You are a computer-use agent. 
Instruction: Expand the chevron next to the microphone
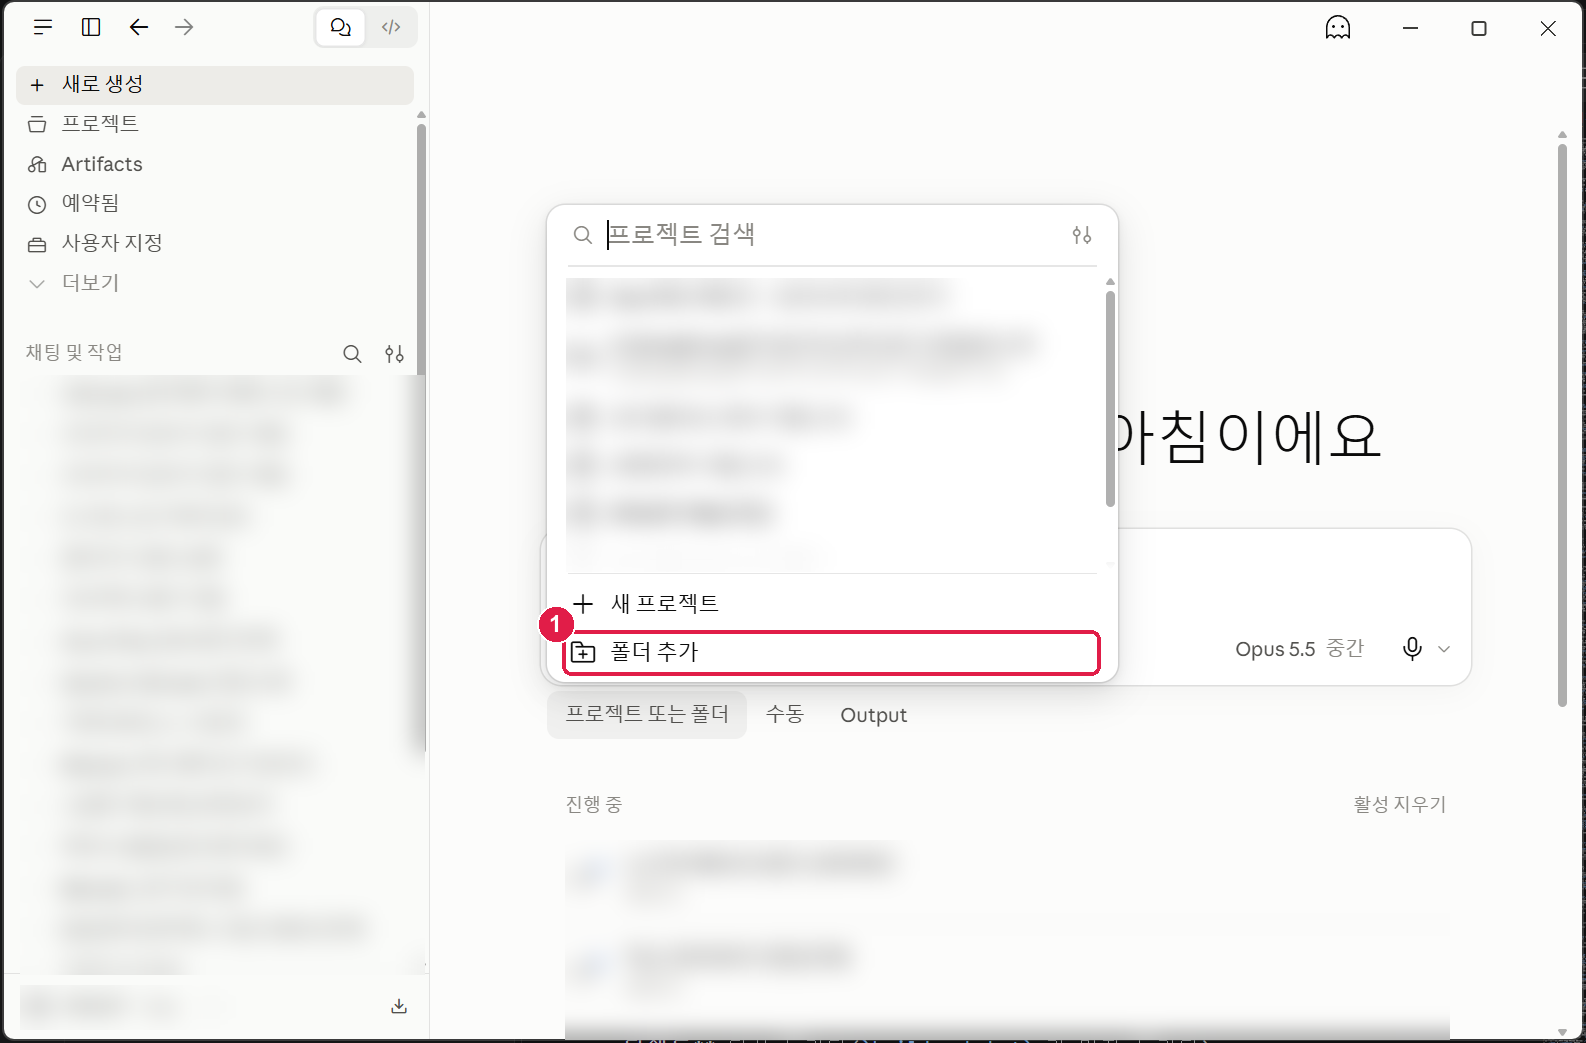click(1444, 649)
